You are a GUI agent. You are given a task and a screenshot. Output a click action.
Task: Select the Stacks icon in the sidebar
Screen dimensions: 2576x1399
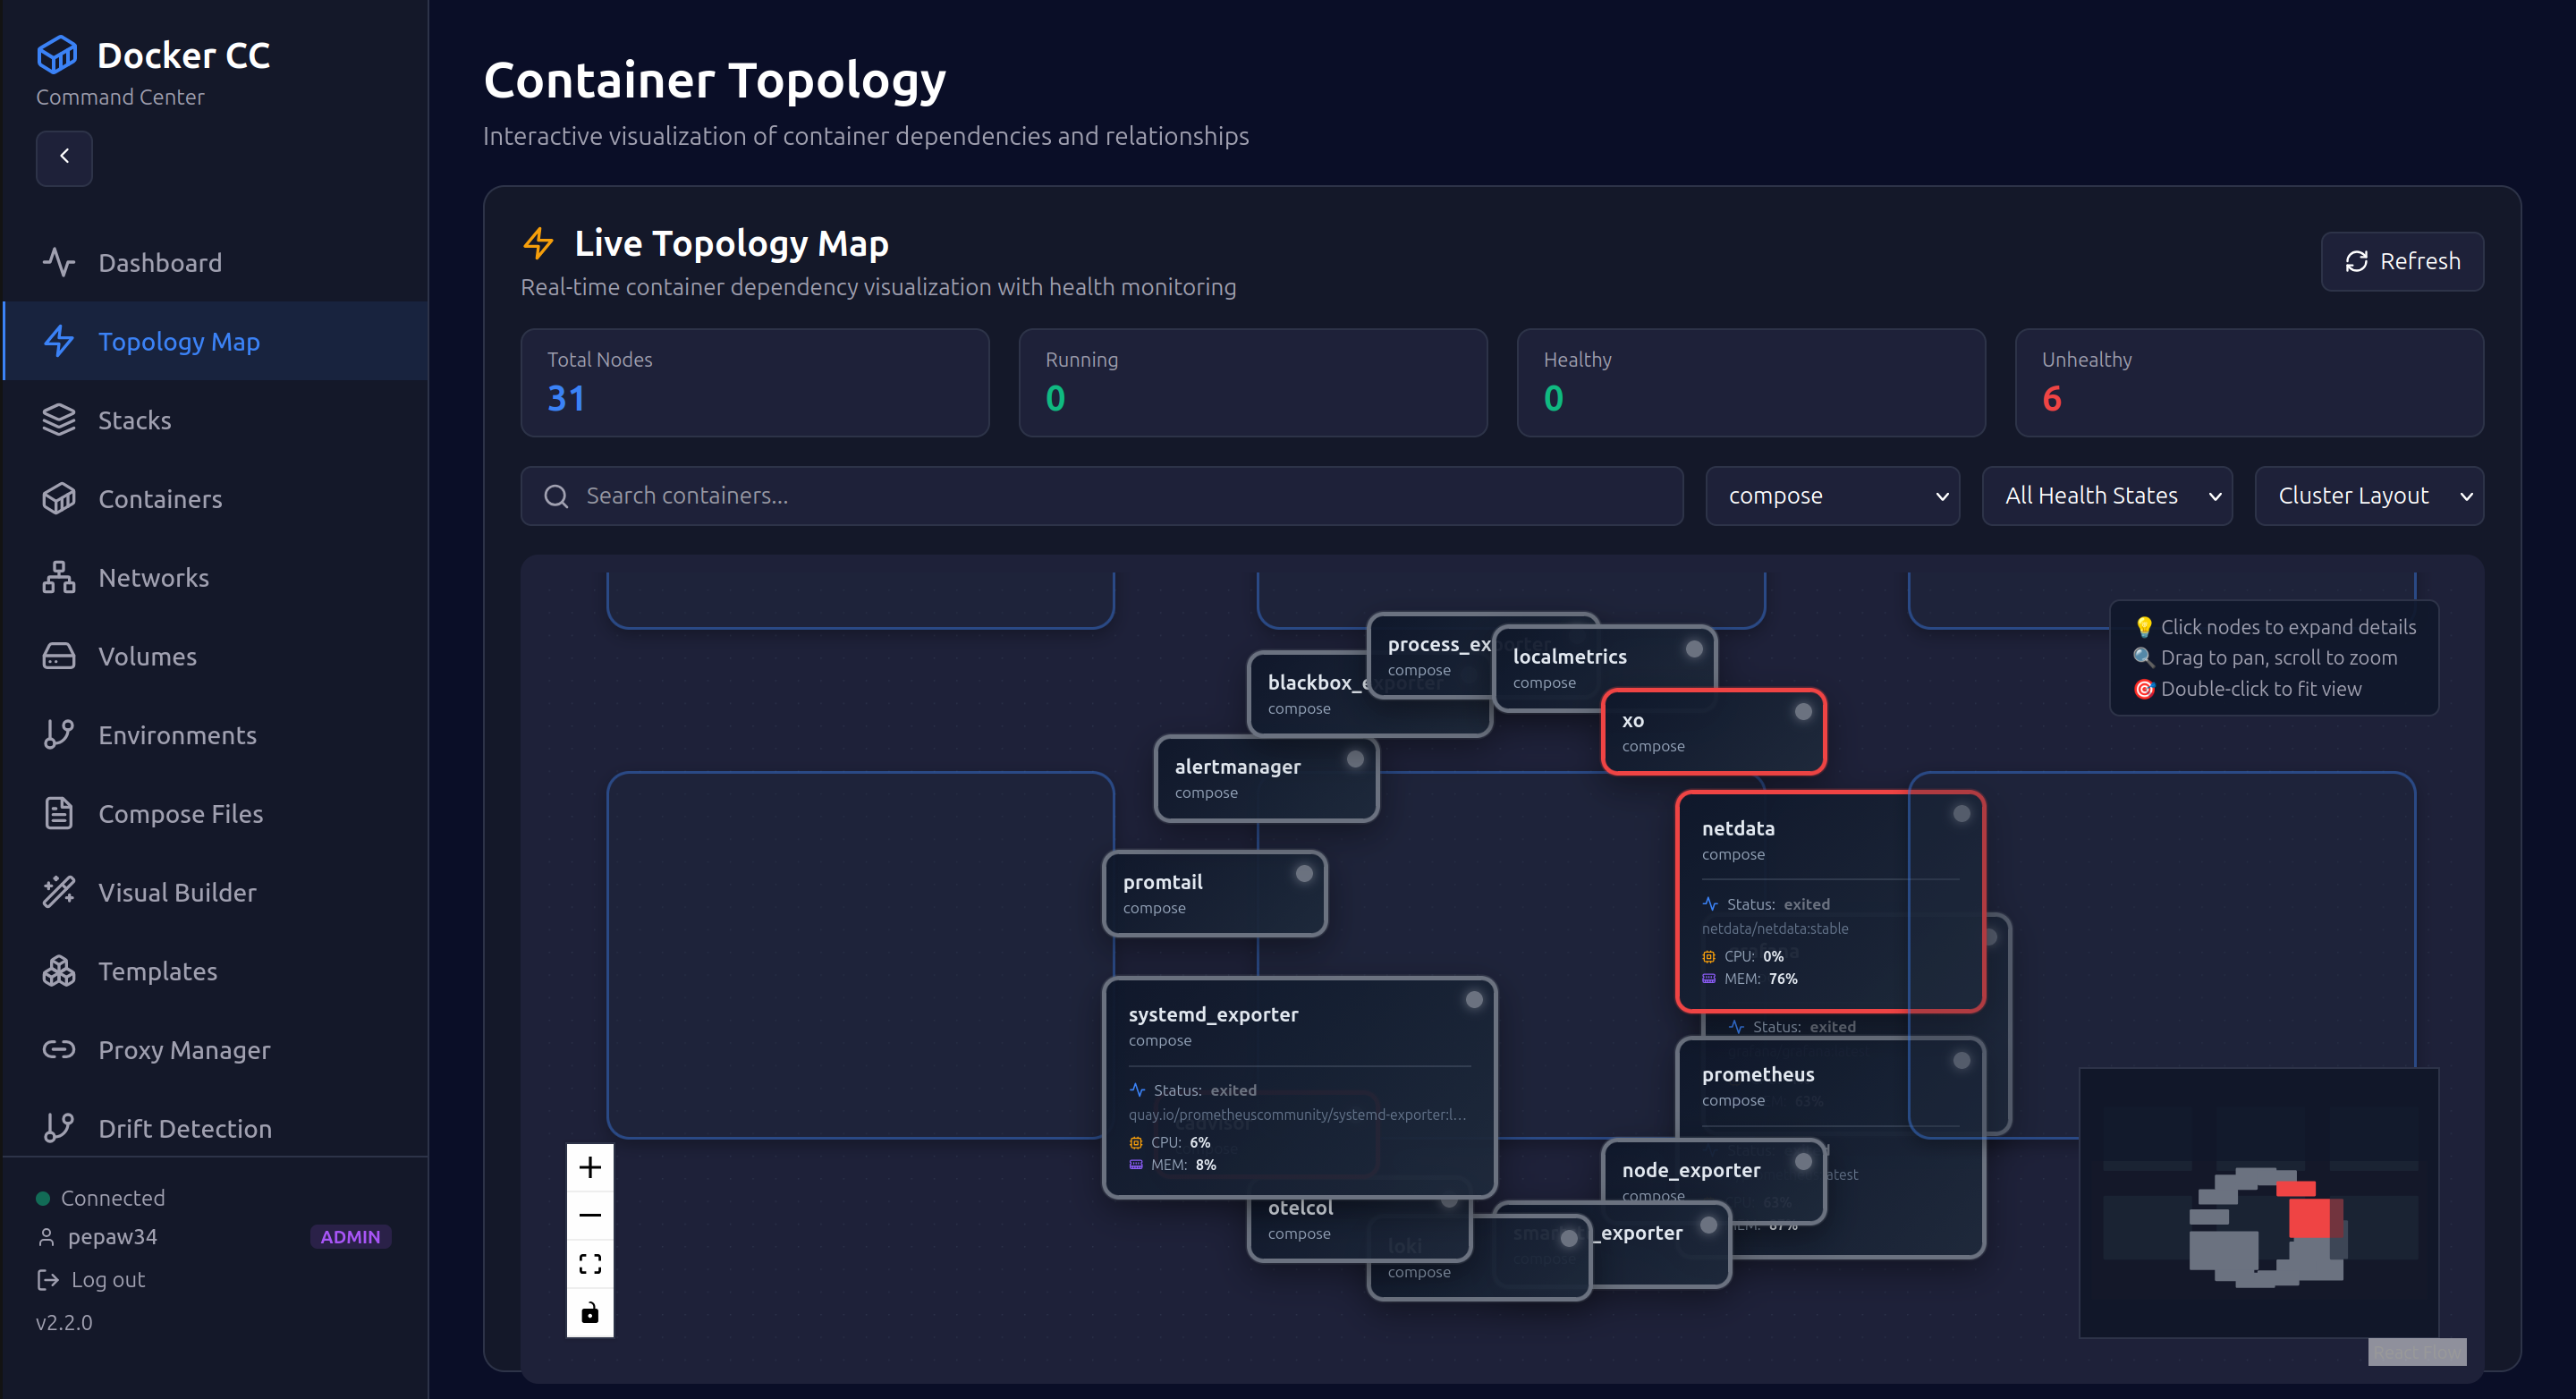pos(58,419)
